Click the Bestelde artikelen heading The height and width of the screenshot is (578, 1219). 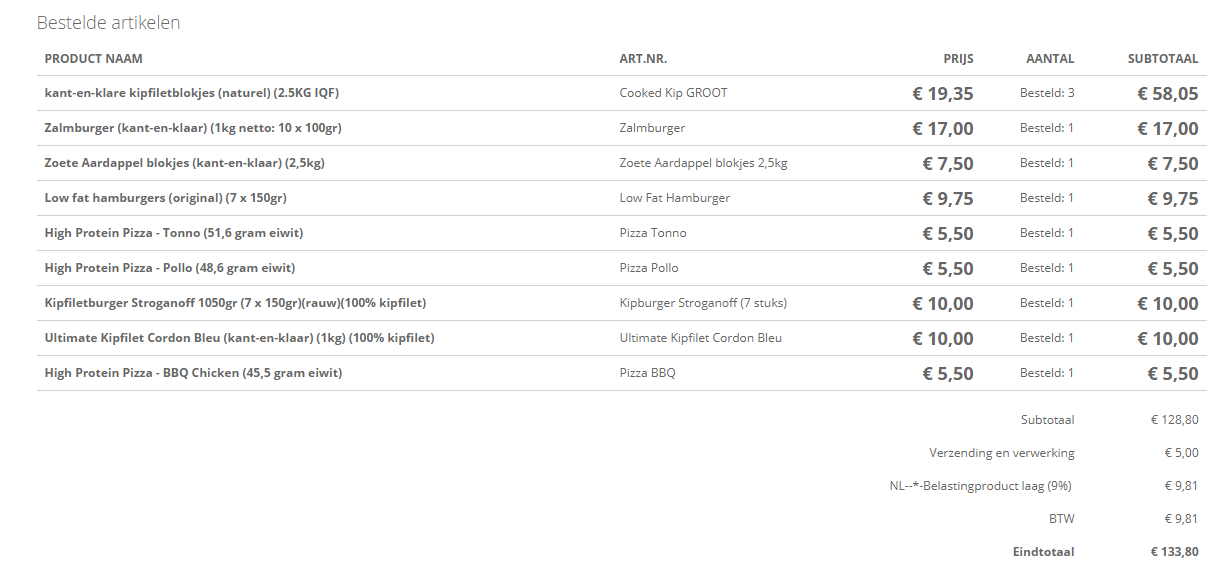pos(109,23)
